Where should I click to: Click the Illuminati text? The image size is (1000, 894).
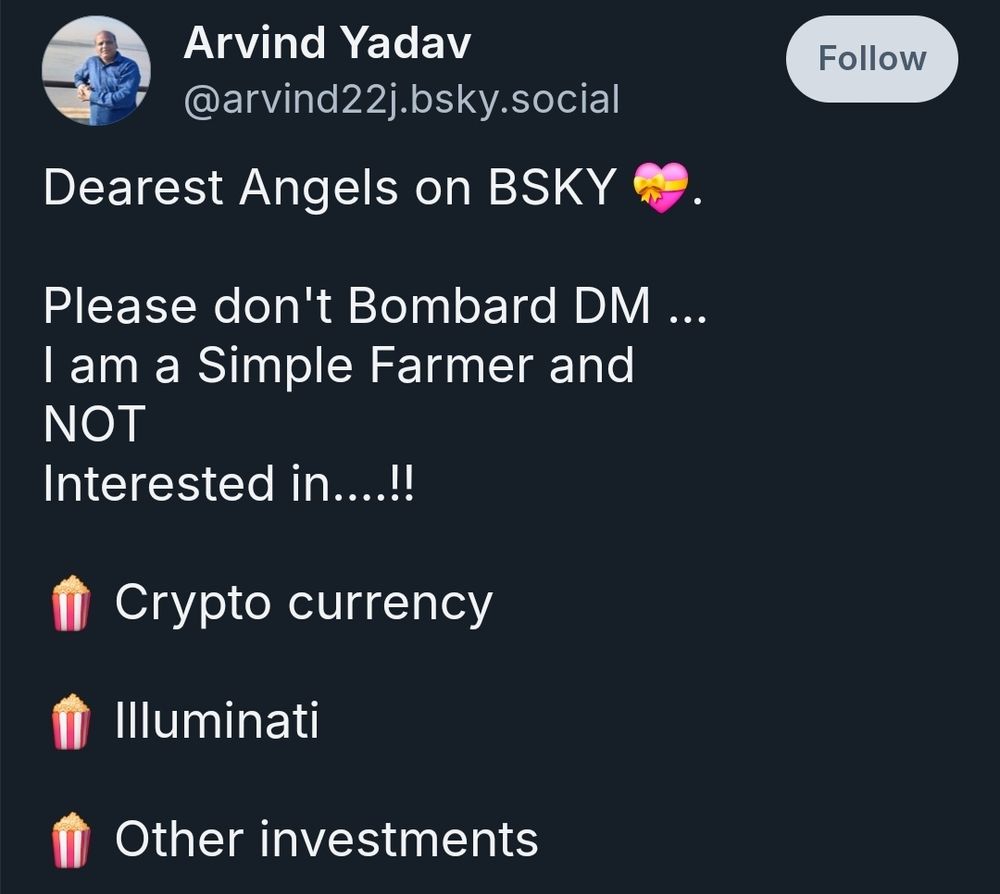(x=217, y=721)
